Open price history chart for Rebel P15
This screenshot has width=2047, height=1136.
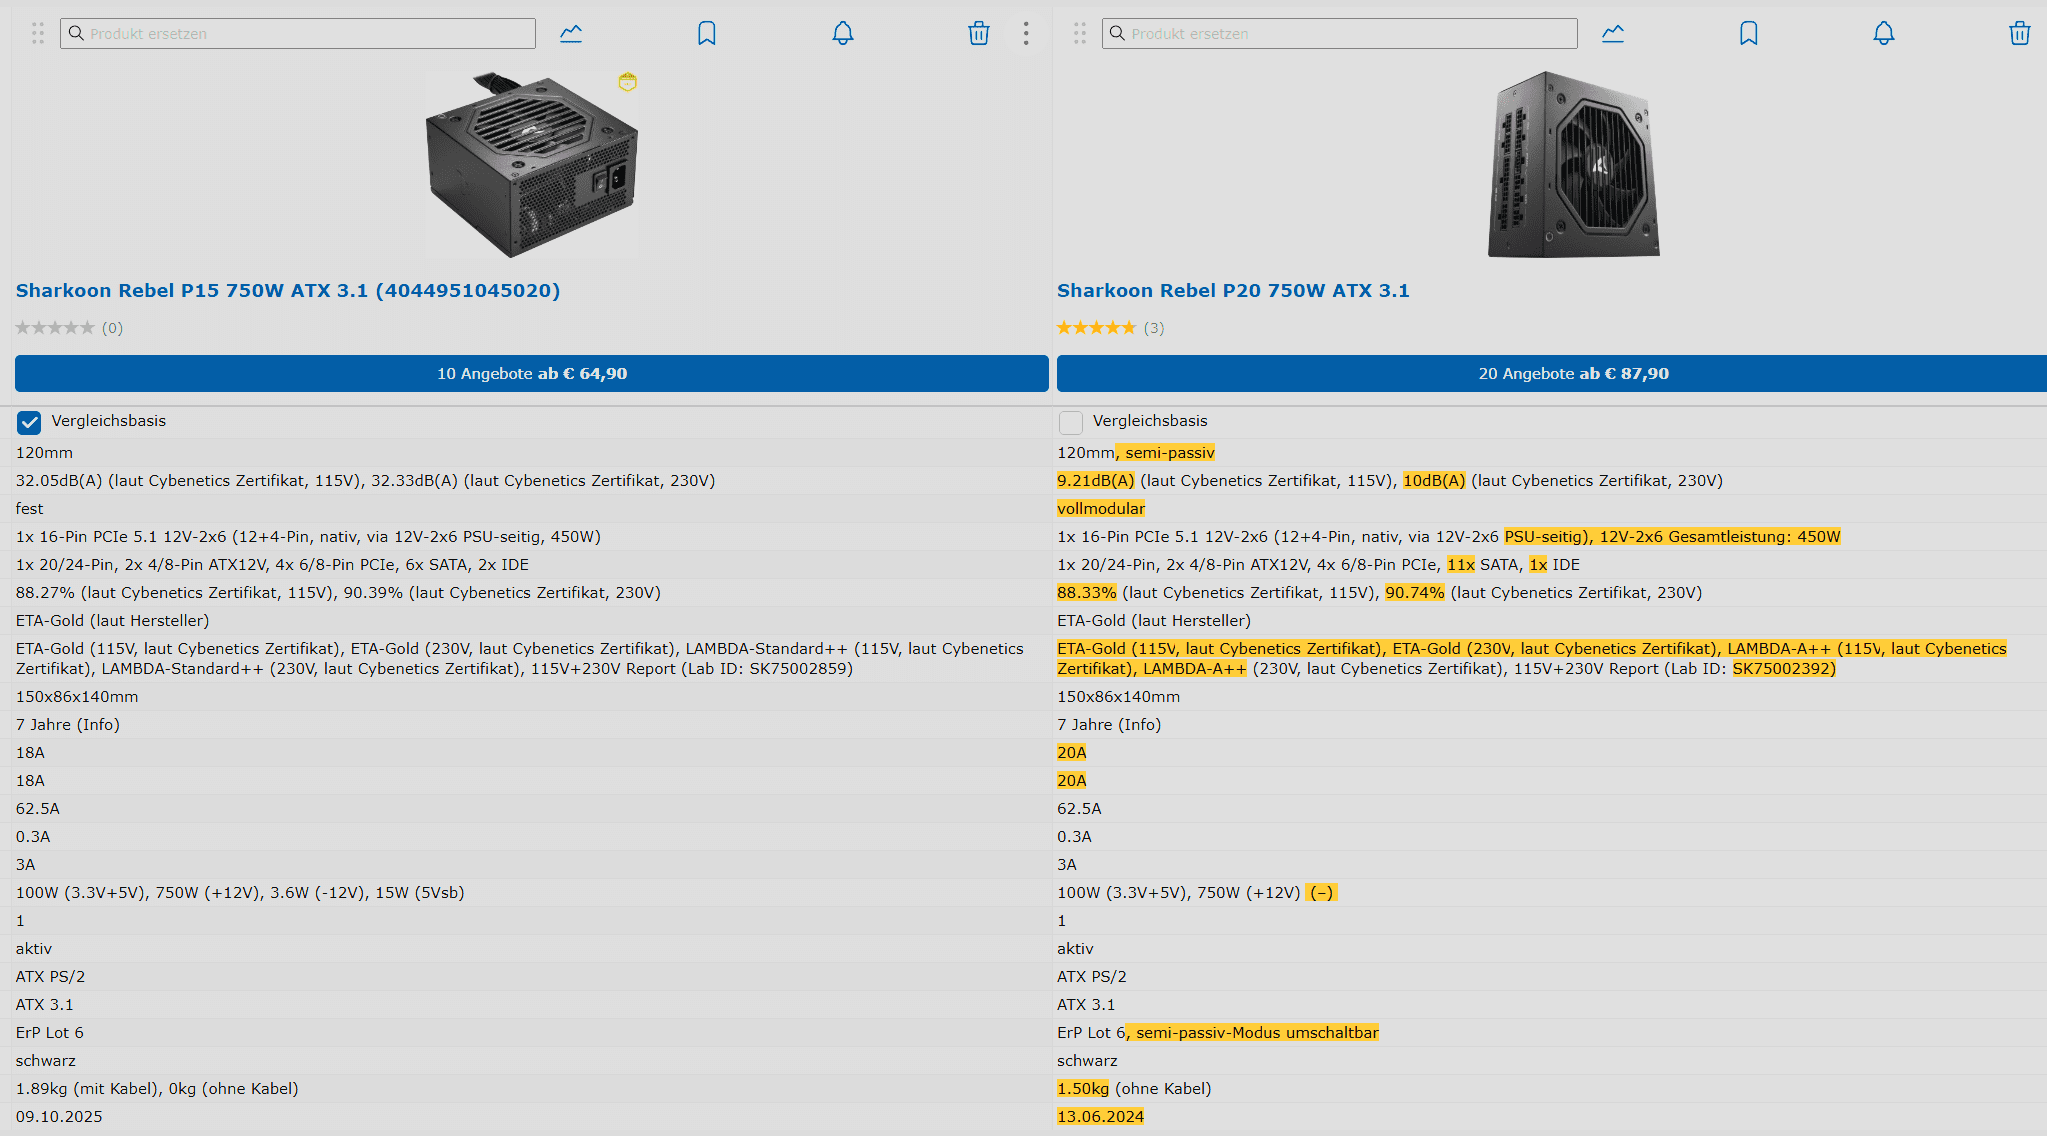pyautogui.click(x=571, y=34)
